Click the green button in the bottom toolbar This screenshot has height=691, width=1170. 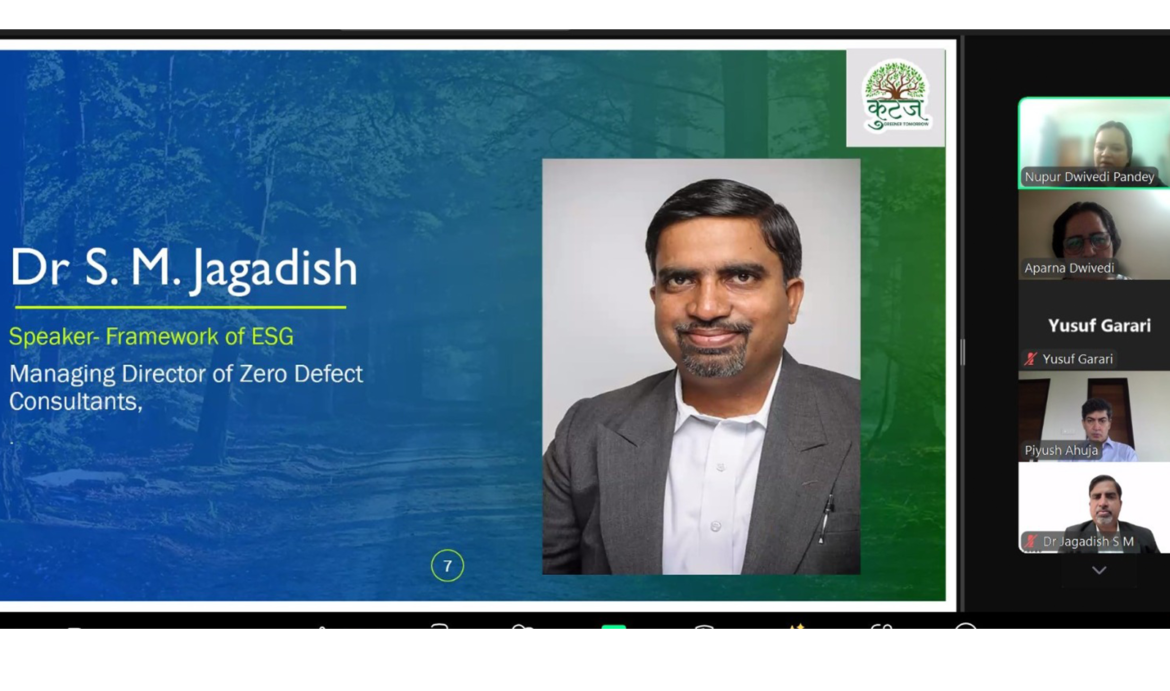(613, 628)
